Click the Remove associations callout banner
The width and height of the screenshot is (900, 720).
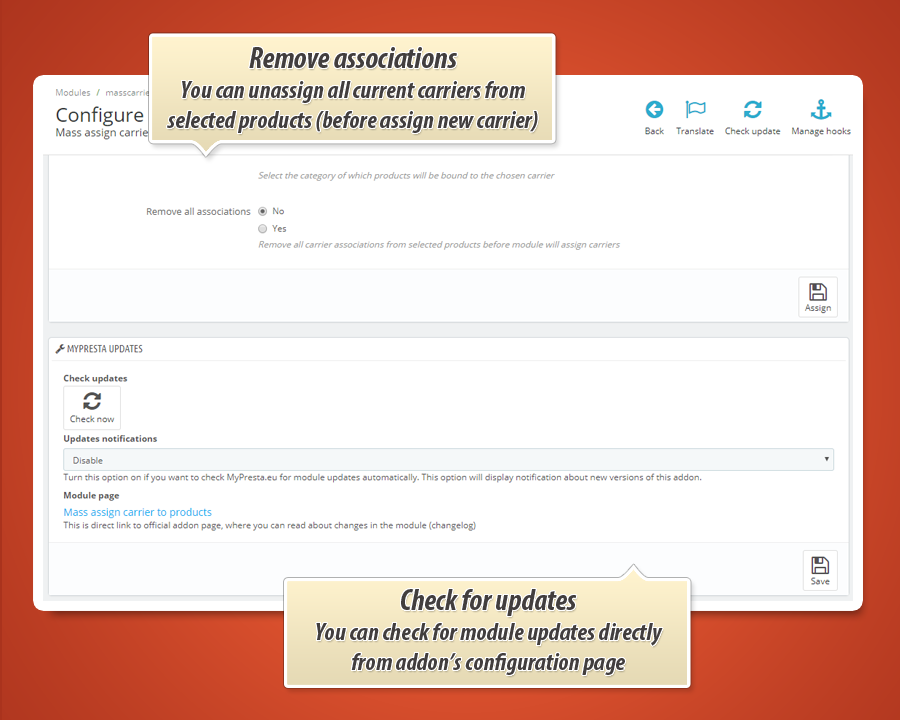coord(352,89)
